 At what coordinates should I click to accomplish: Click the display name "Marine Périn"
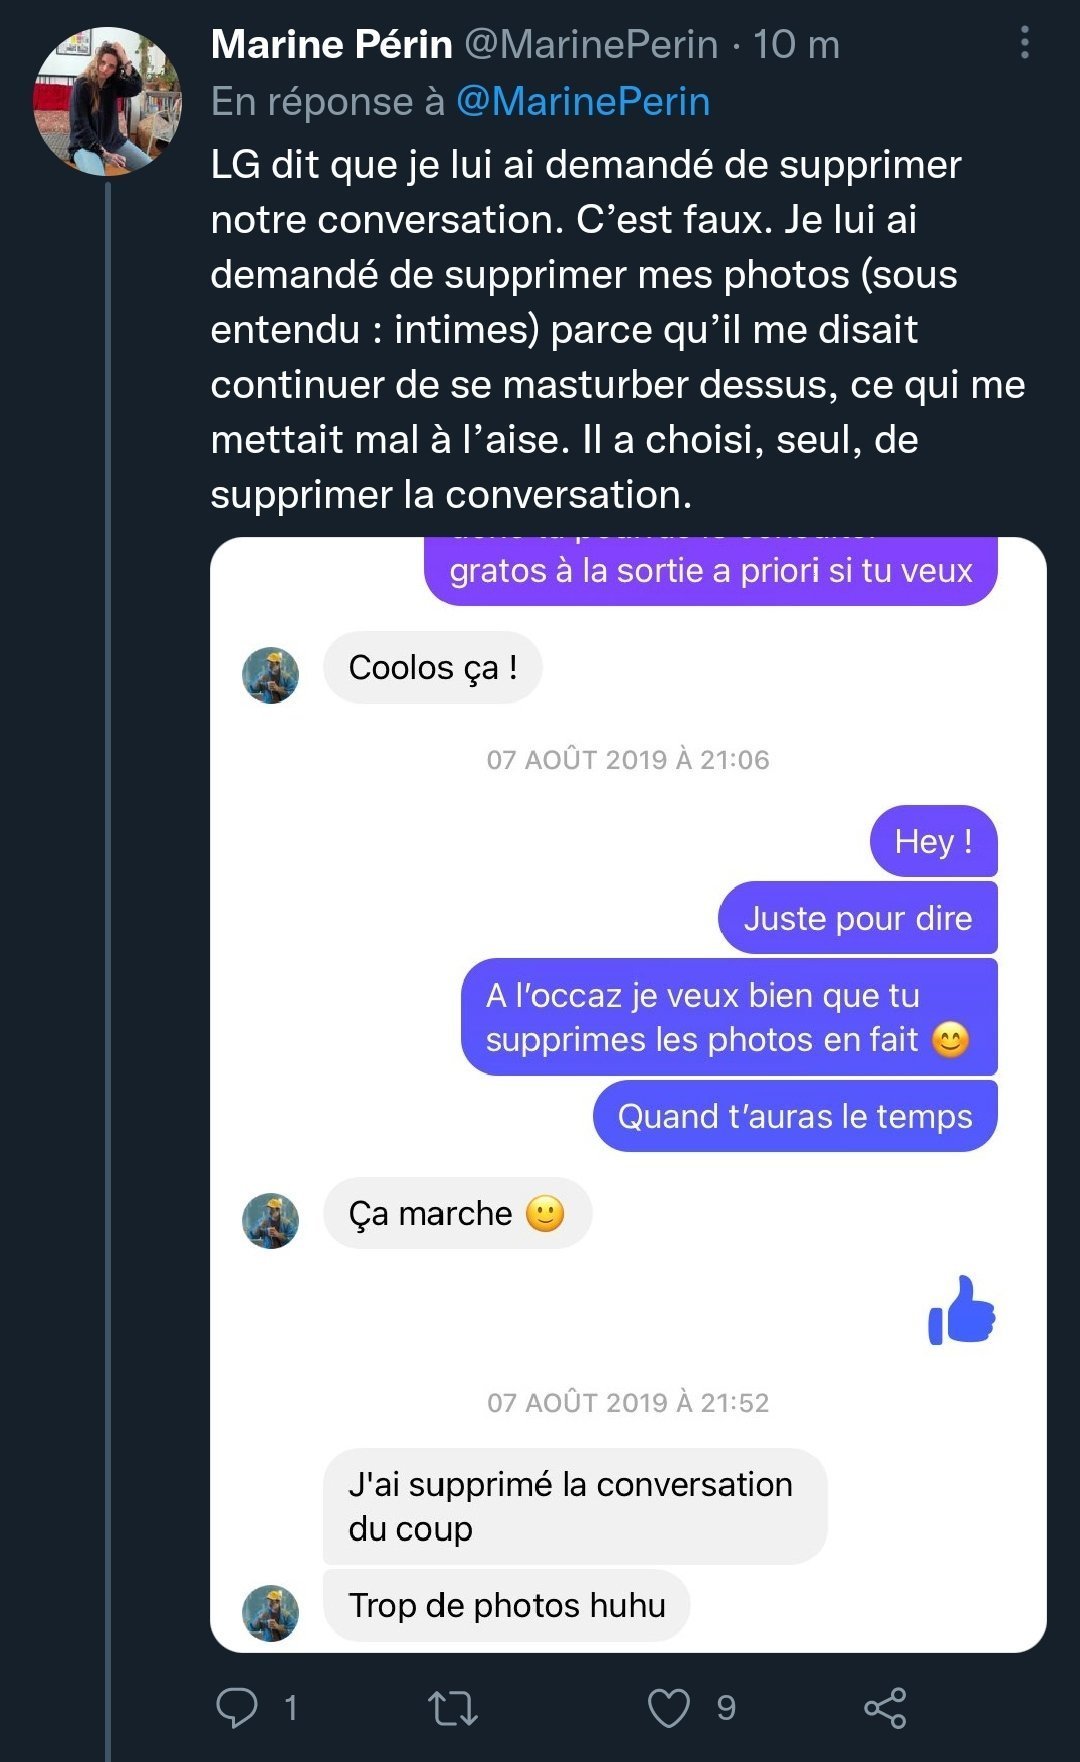point(332,44)
